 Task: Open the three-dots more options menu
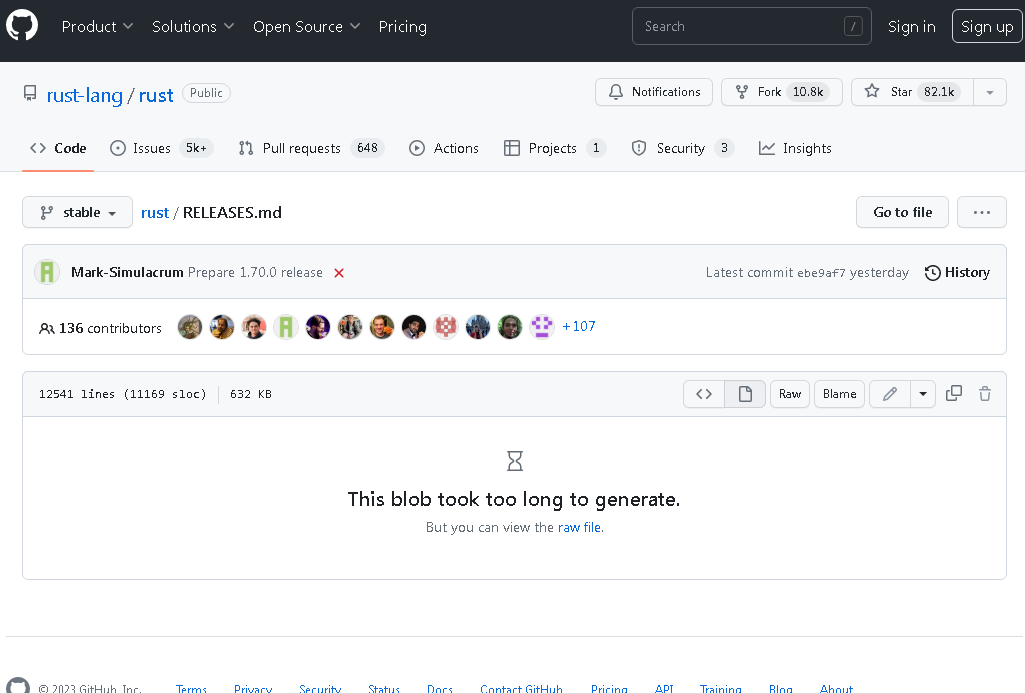[981, 212]
